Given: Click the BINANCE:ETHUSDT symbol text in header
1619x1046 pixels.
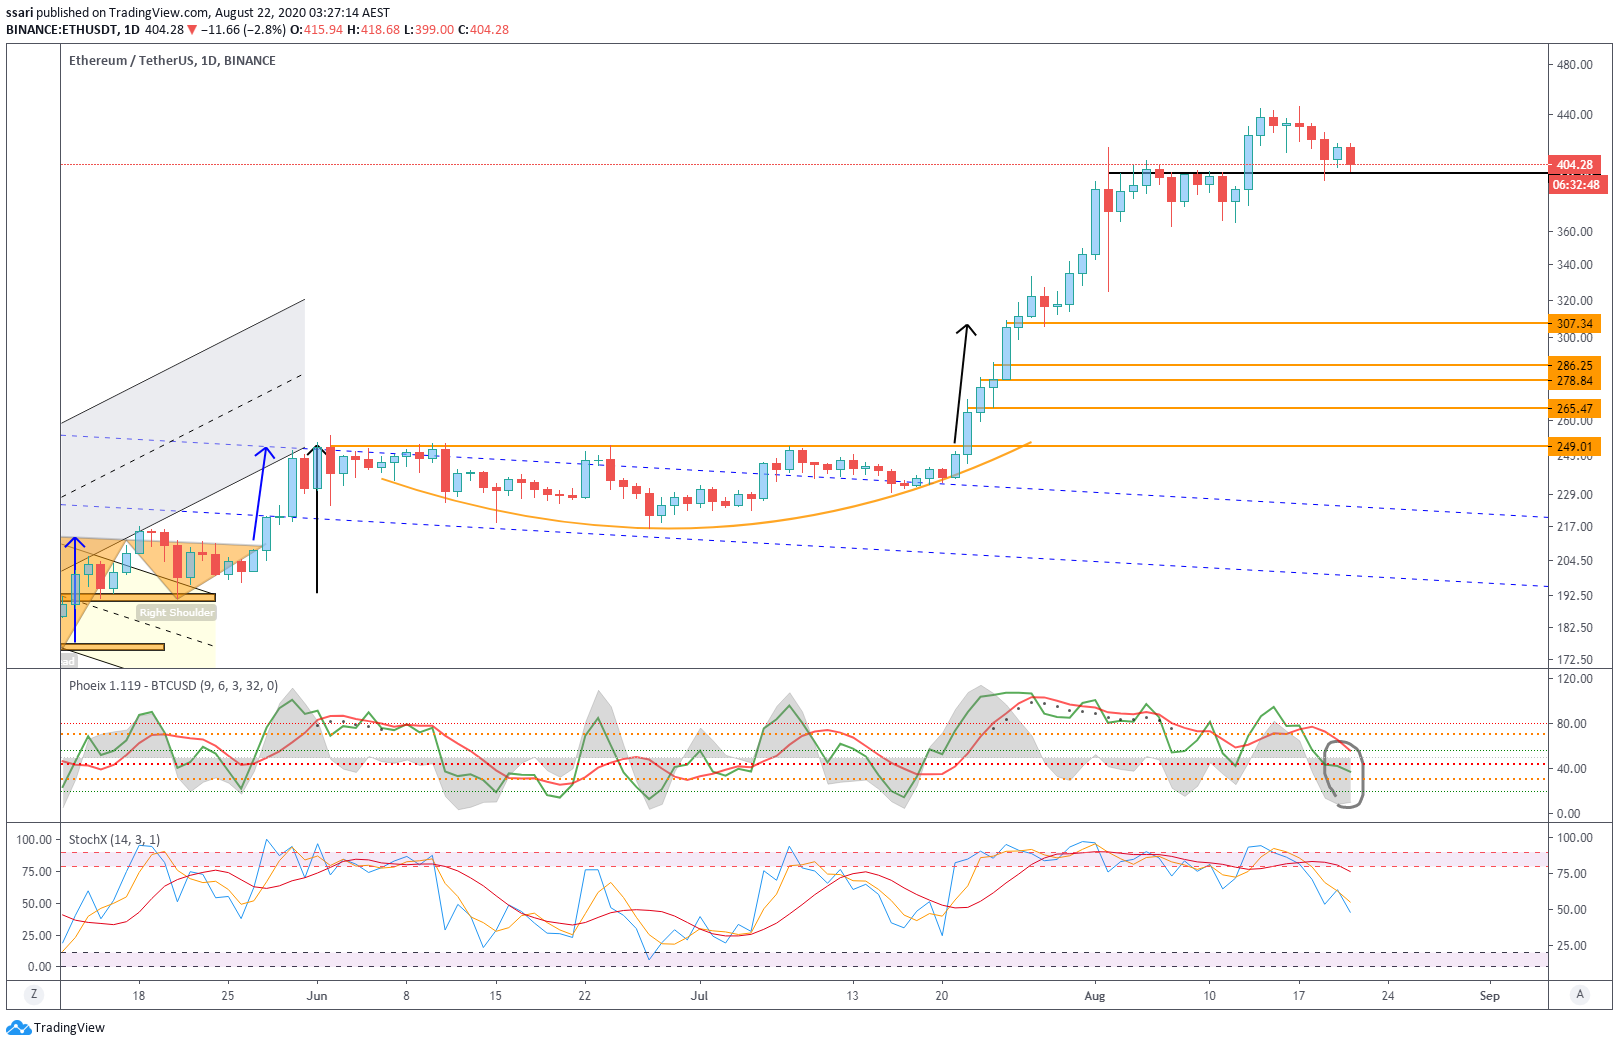Looking at the screenshot, I should pyautogui.click(x=61, y=30).
